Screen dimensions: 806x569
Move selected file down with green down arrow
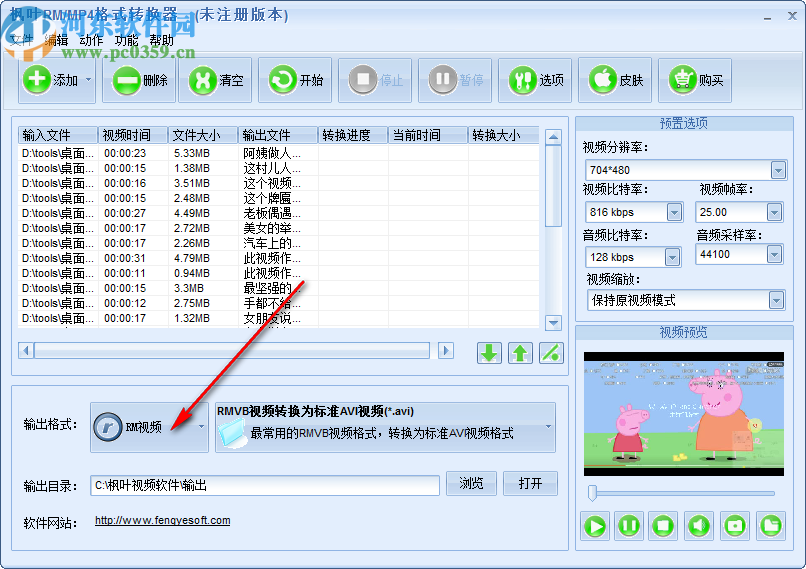[x=489, y=353]
